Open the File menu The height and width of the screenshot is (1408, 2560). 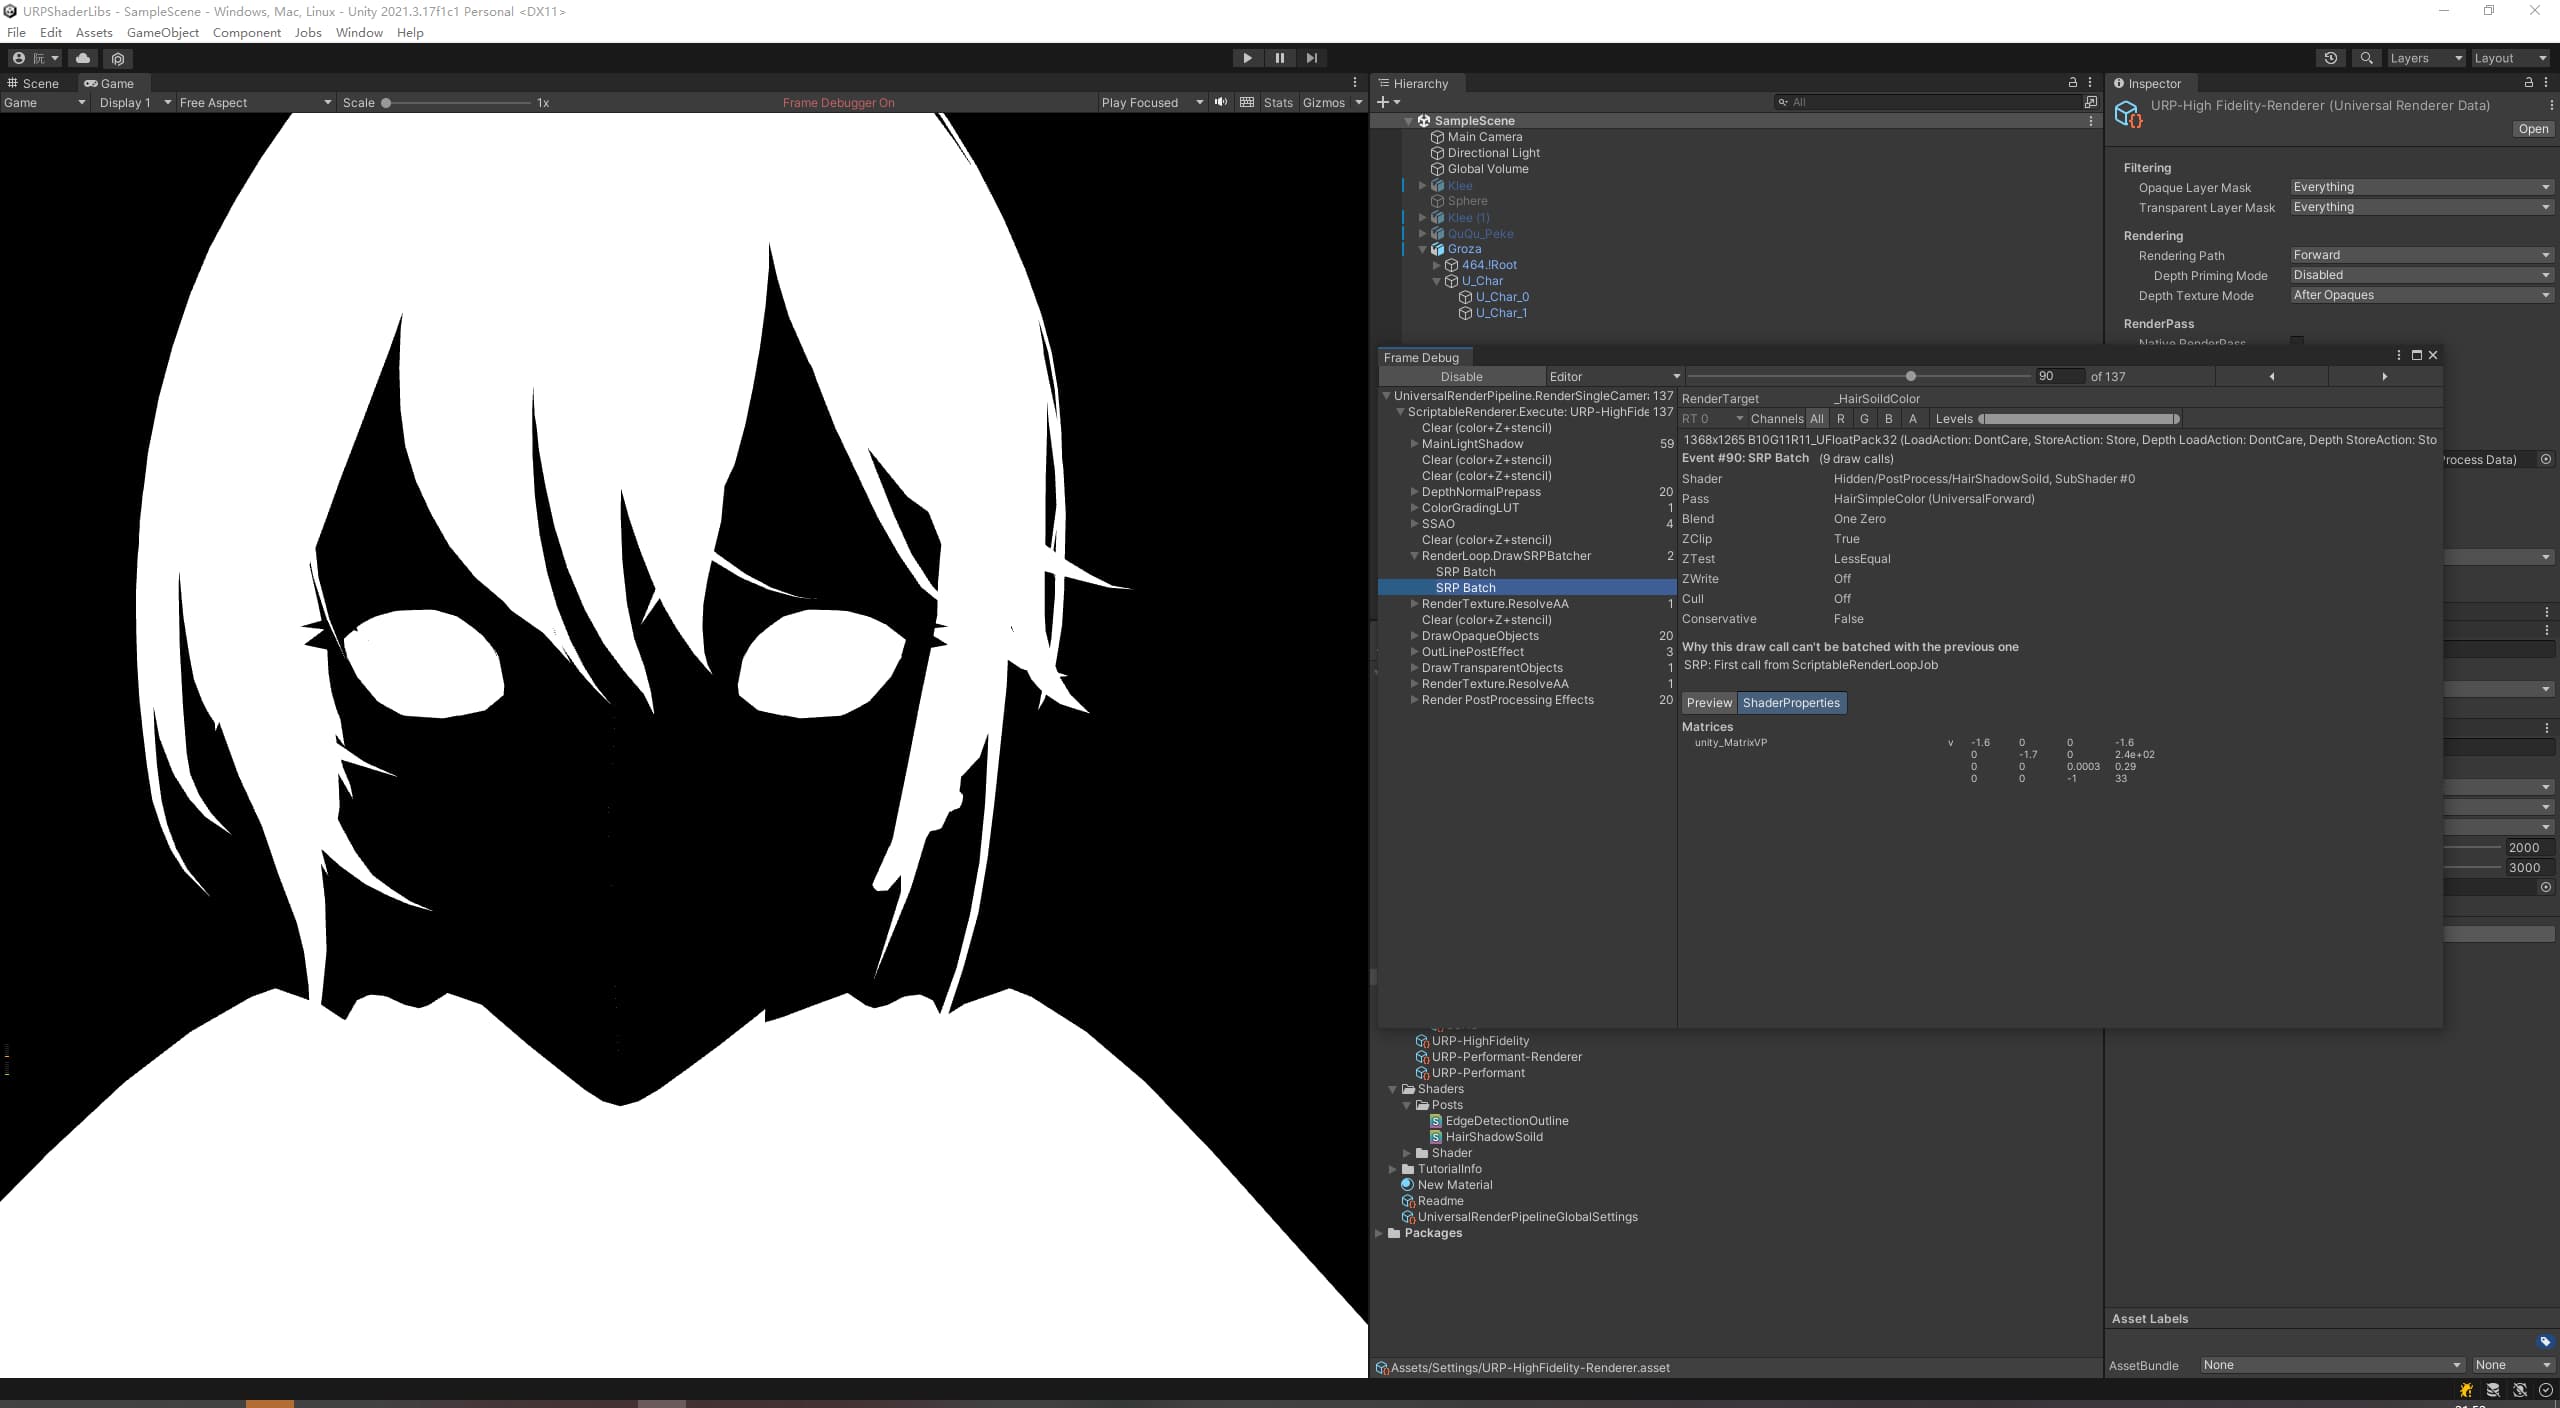point(17,32)
